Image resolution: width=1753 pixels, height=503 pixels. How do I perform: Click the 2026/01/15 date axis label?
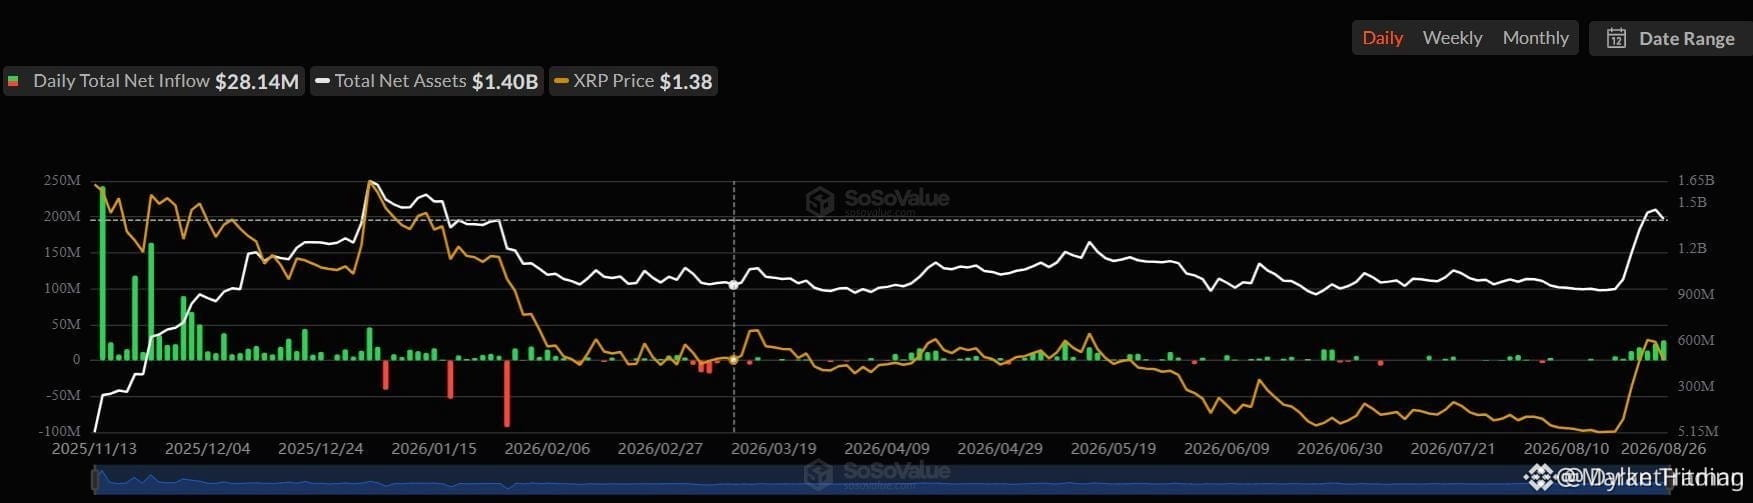coord(434,448)
